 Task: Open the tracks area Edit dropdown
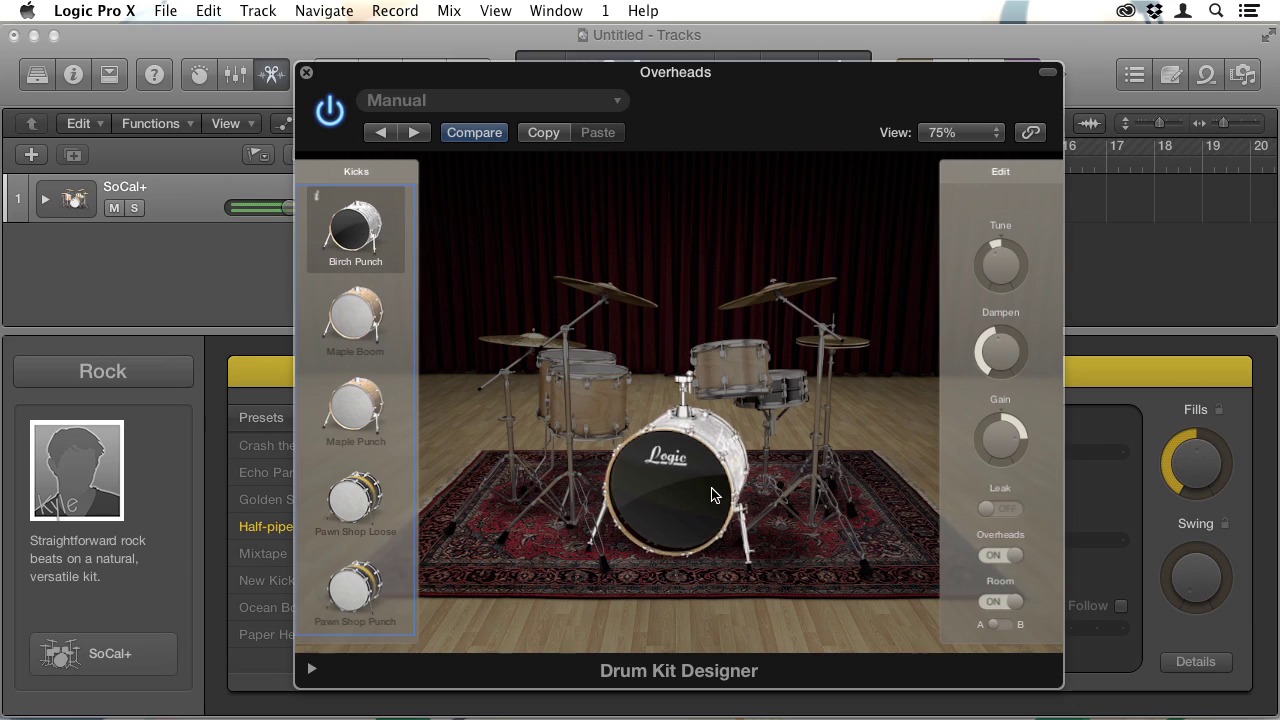coord(85,123)
